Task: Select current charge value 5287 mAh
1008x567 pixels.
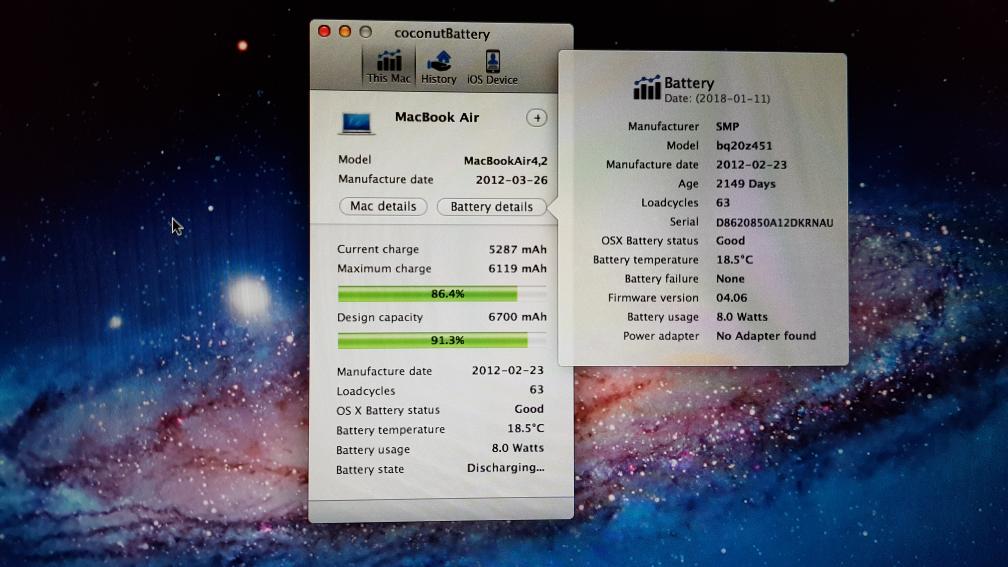Action: coord(517,249)
